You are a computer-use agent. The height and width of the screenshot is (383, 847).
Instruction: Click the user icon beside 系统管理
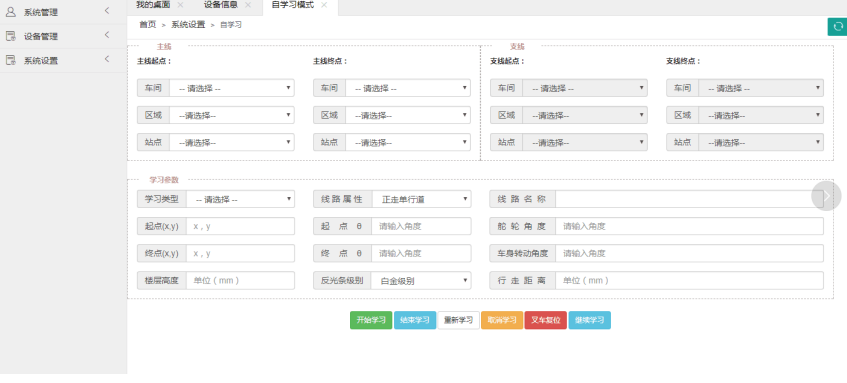[10, 12]
